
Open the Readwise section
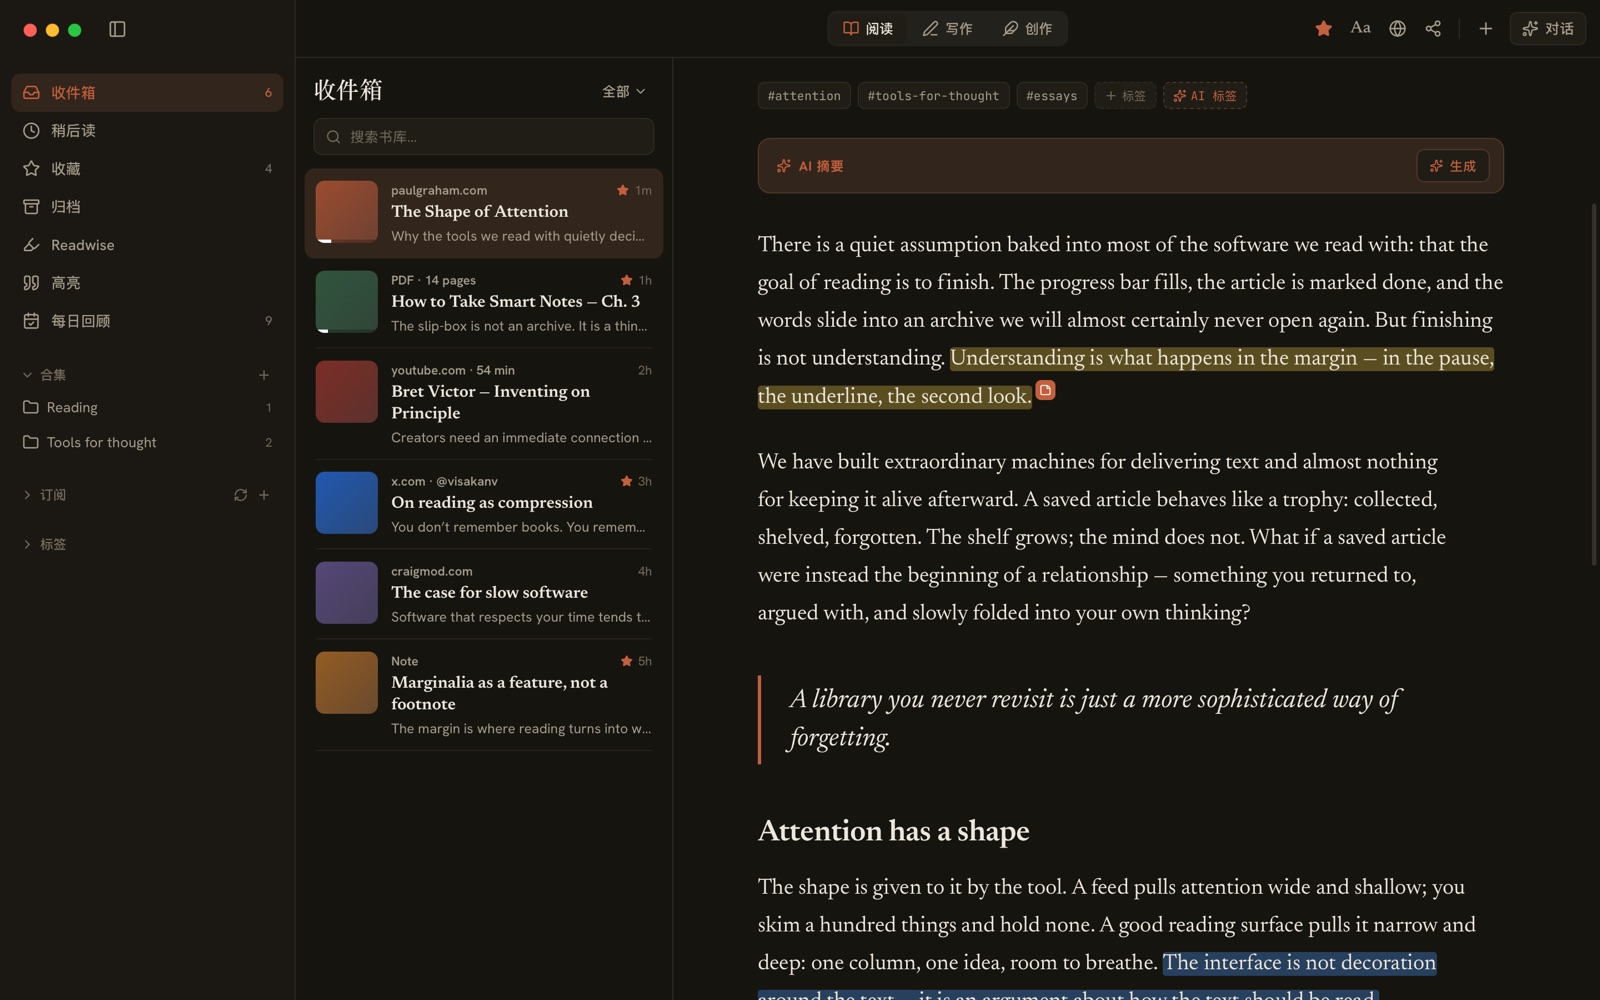point(147,244)
